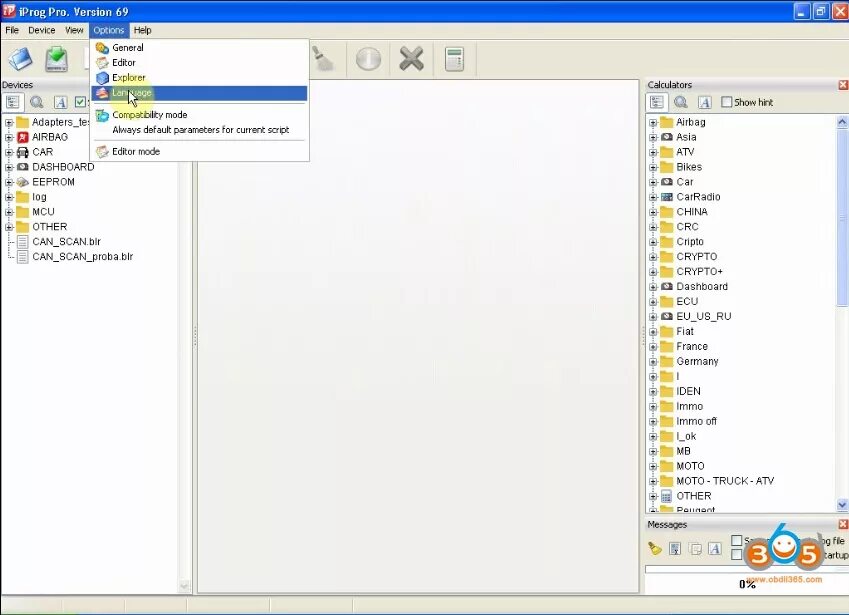The width and height of the screenshot is (849, 615).
Task: Click the font 'A' icon in Messages panel
Action: [x=715, y=548]
